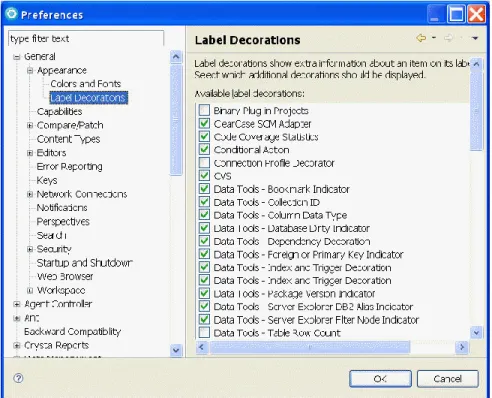Collapse the Appearance tree node
Viewport: 492px width, 398px height.
pos(30,71)
